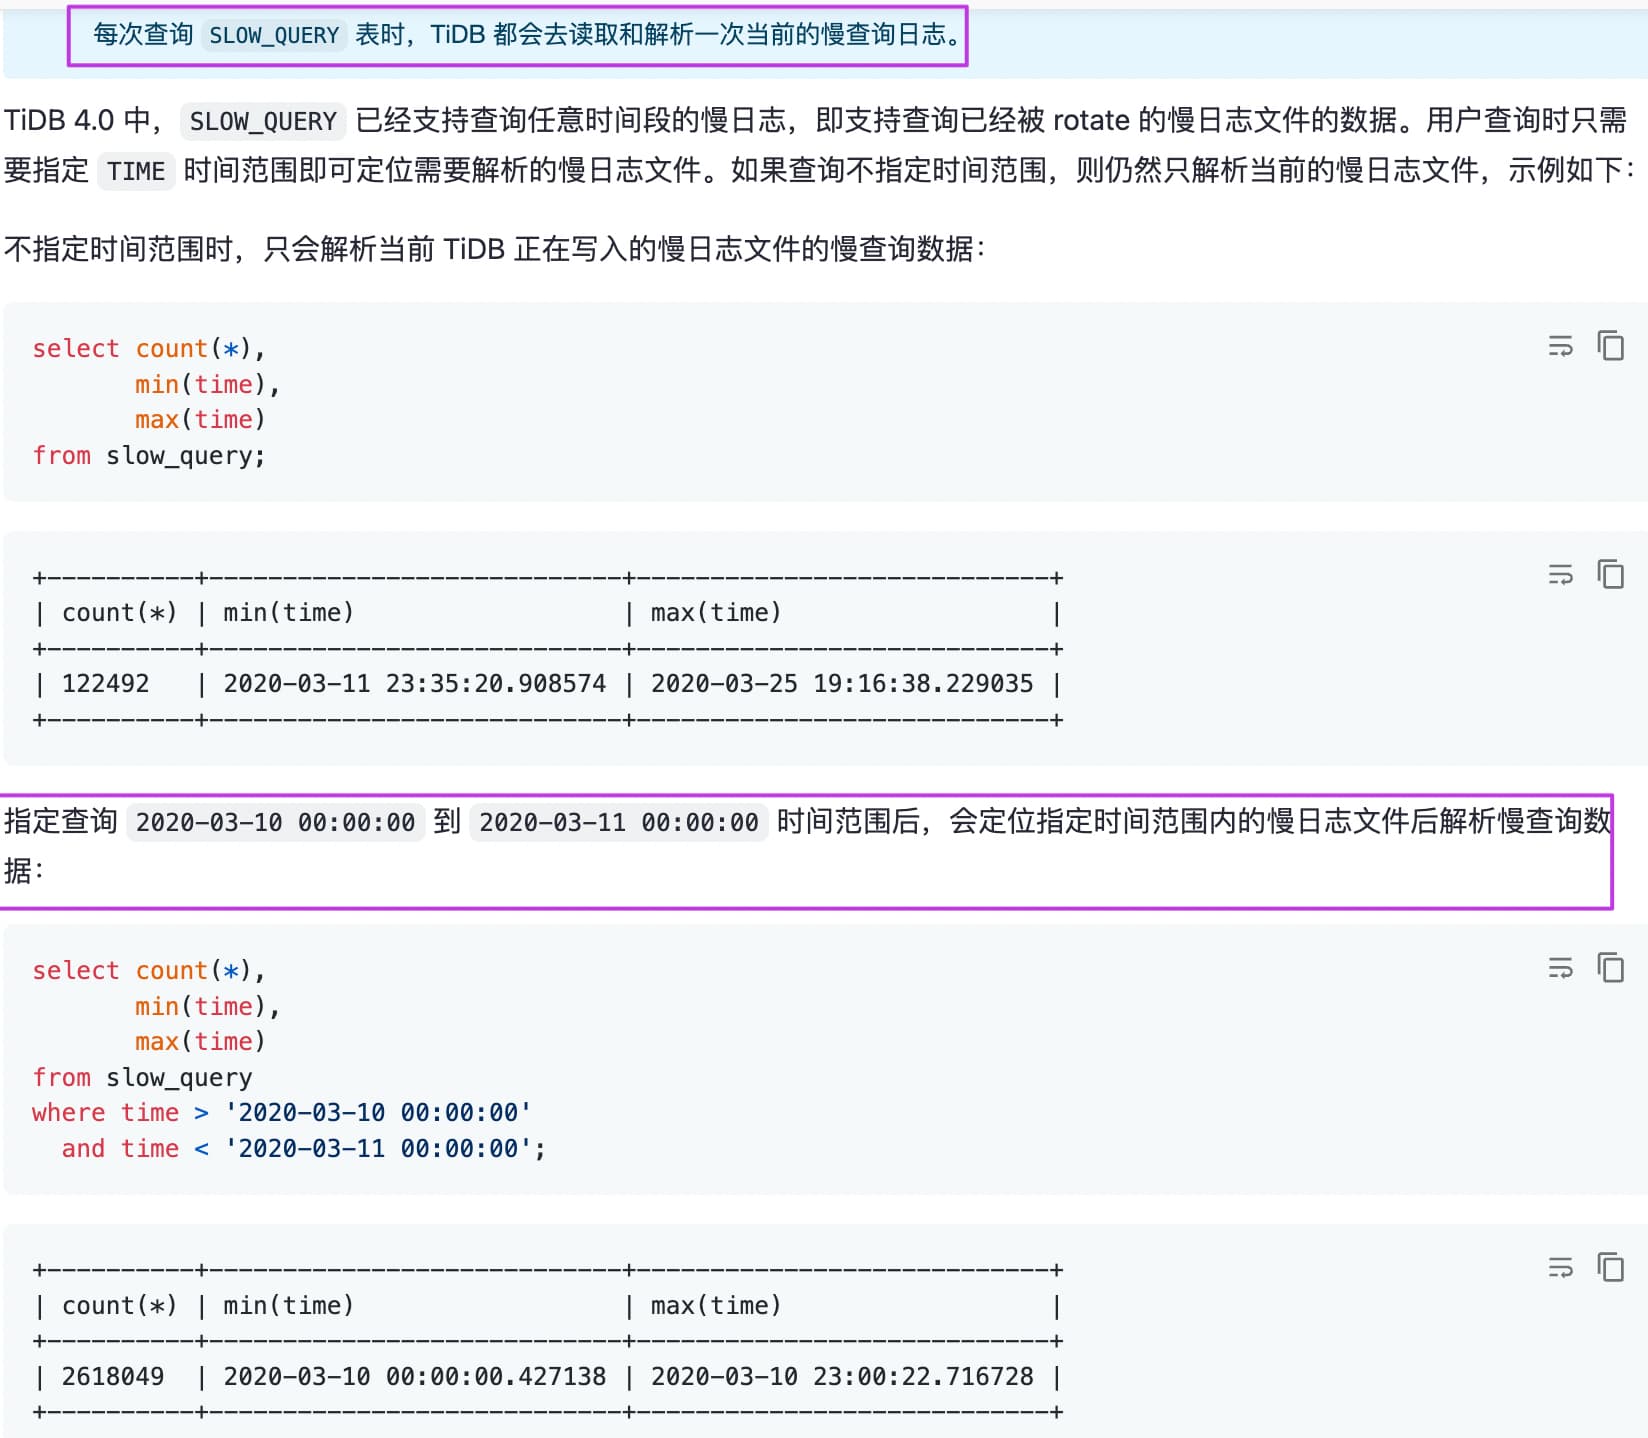Viewport: 1648px width, 1438px height.
Task: Click the code line 'from slow_query;' in the first query
Action: pyautogui.click(x=149, y=456)
